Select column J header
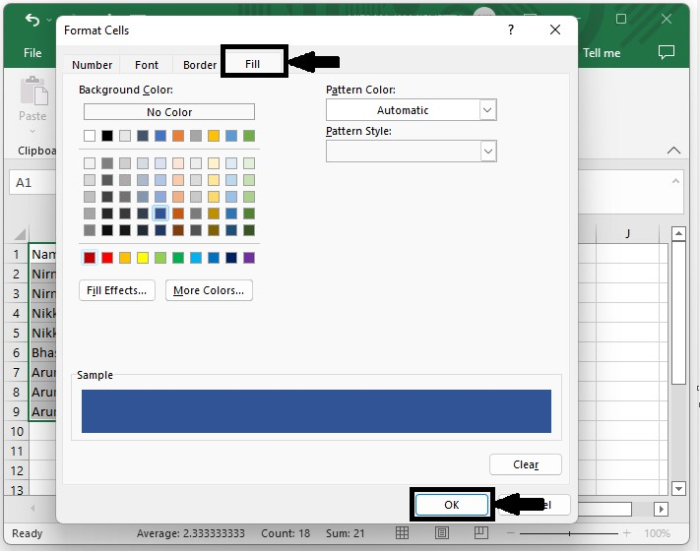Viewport: 700px width, 552px height. (x=628, y=234)
